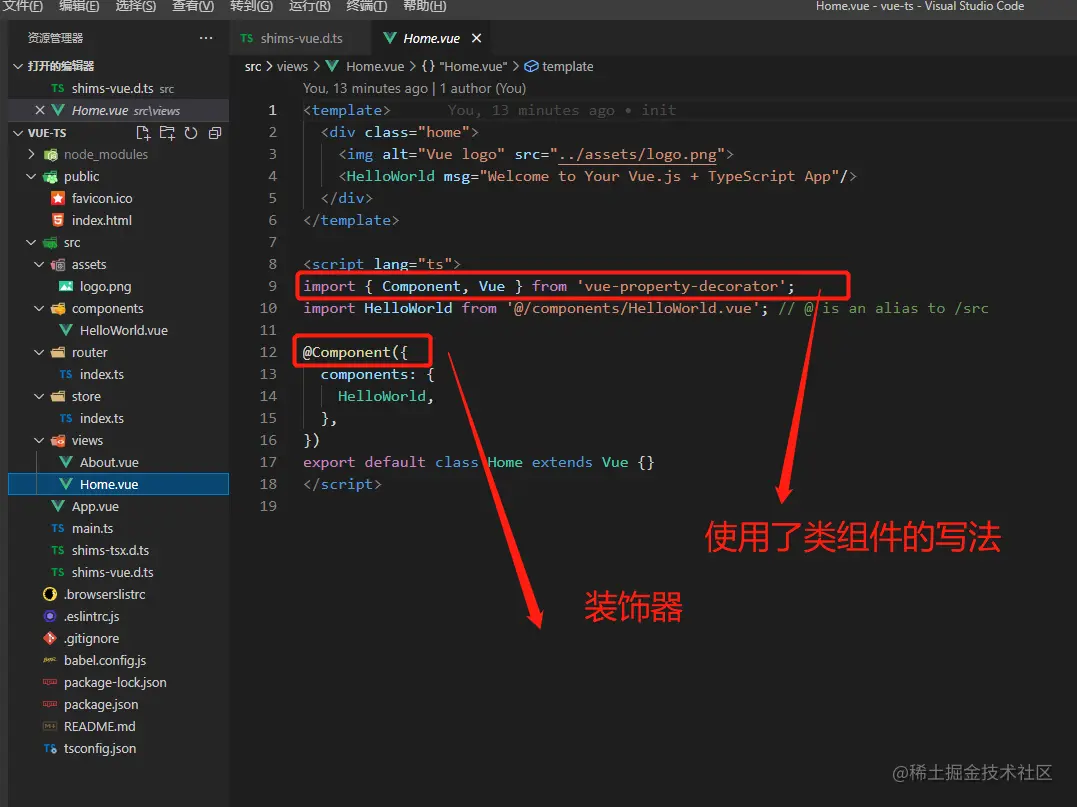Open index.ts under store folder

[118, 418]
